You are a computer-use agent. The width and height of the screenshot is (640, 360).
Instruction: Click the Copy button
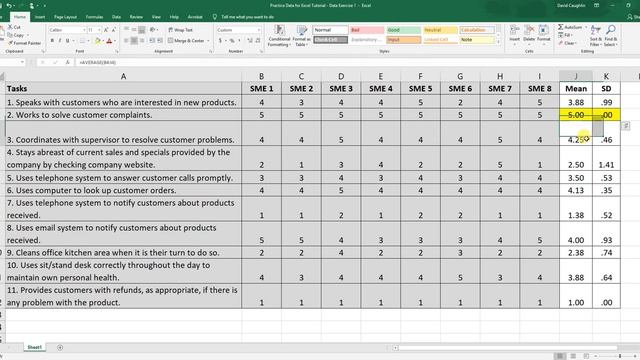click(x=16, y=35)
